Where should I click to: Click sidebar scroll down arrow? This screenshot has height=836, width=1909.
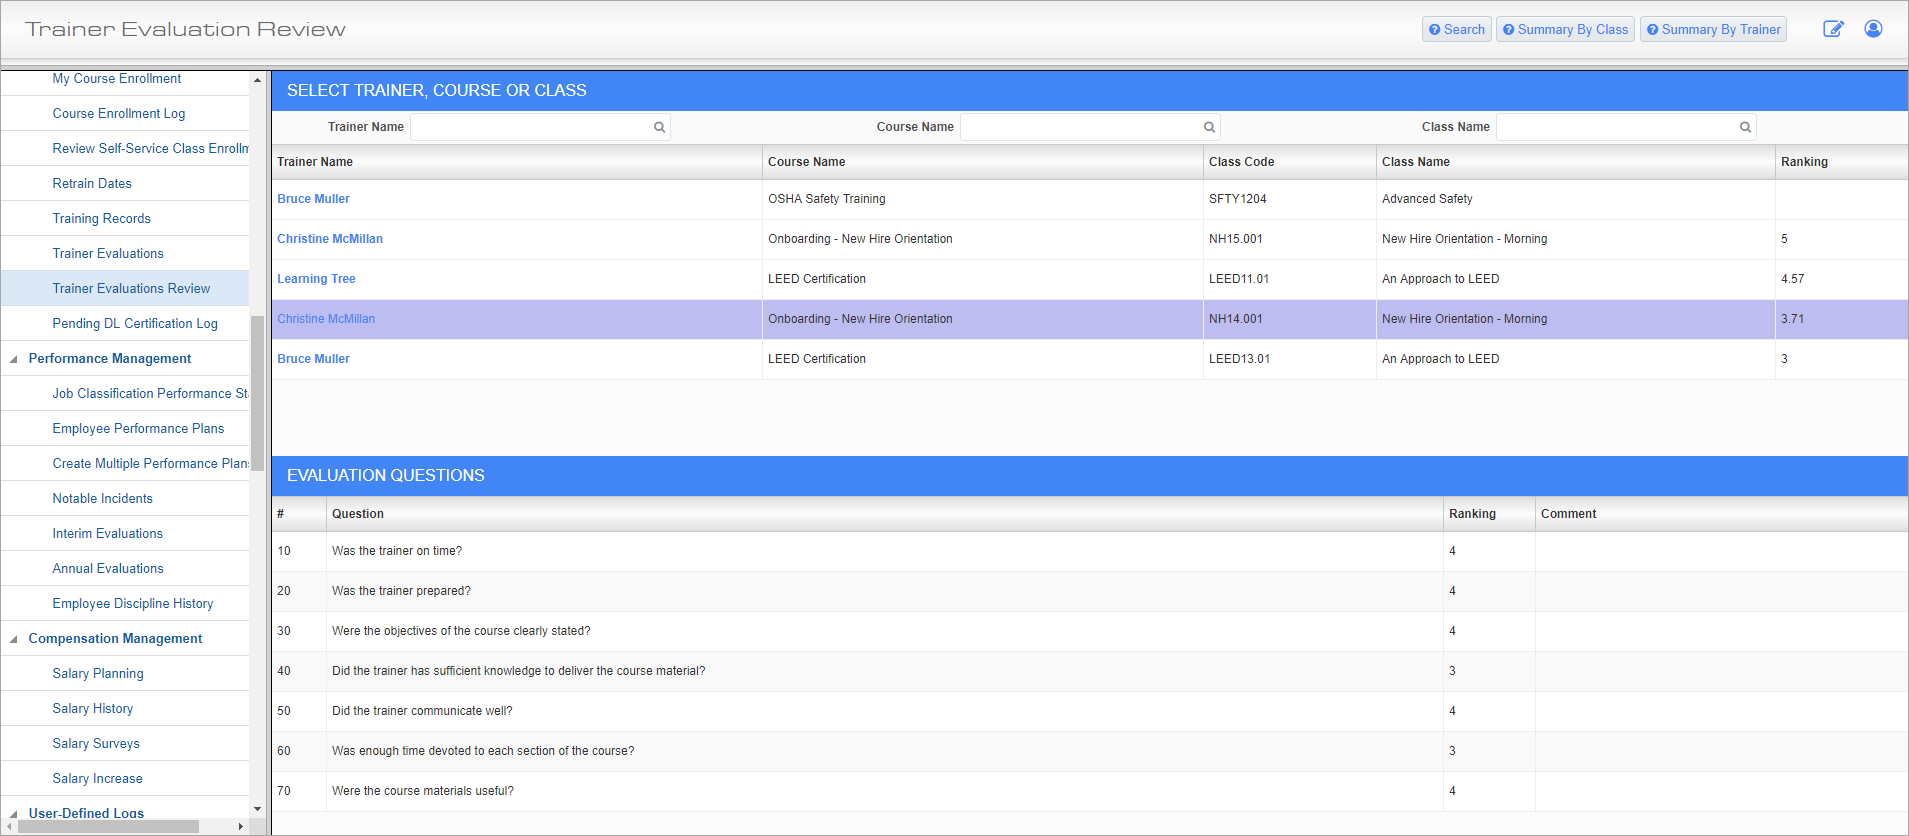coord(257,809)
